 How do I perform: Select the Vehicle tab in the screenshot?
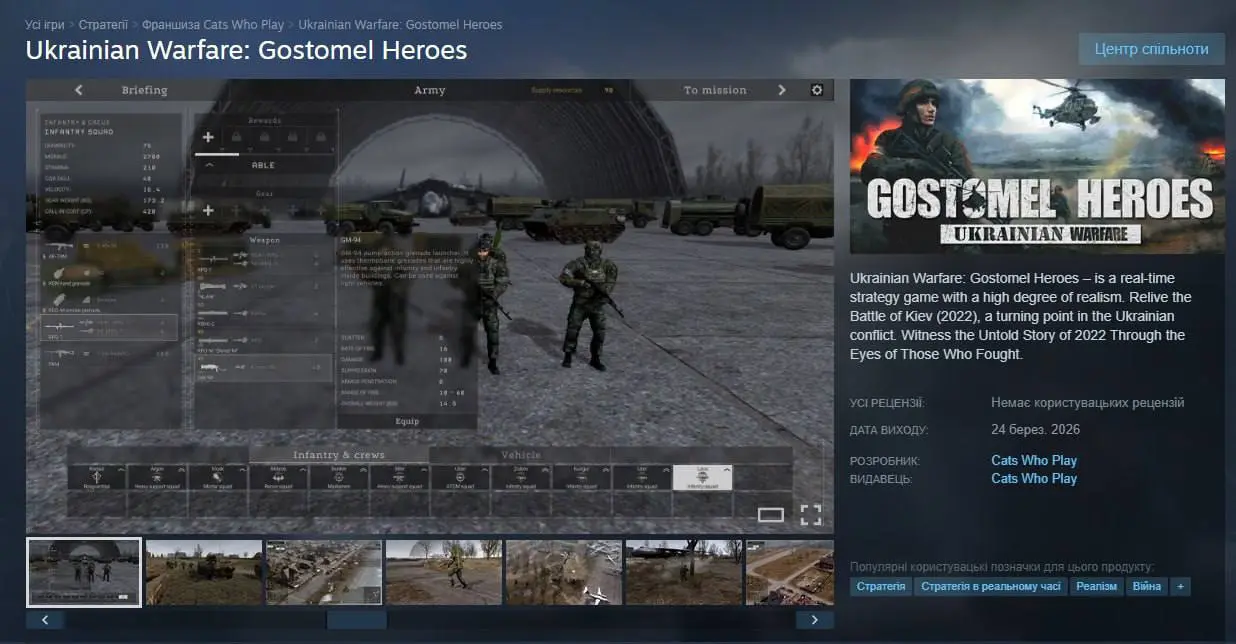point(520,454)
